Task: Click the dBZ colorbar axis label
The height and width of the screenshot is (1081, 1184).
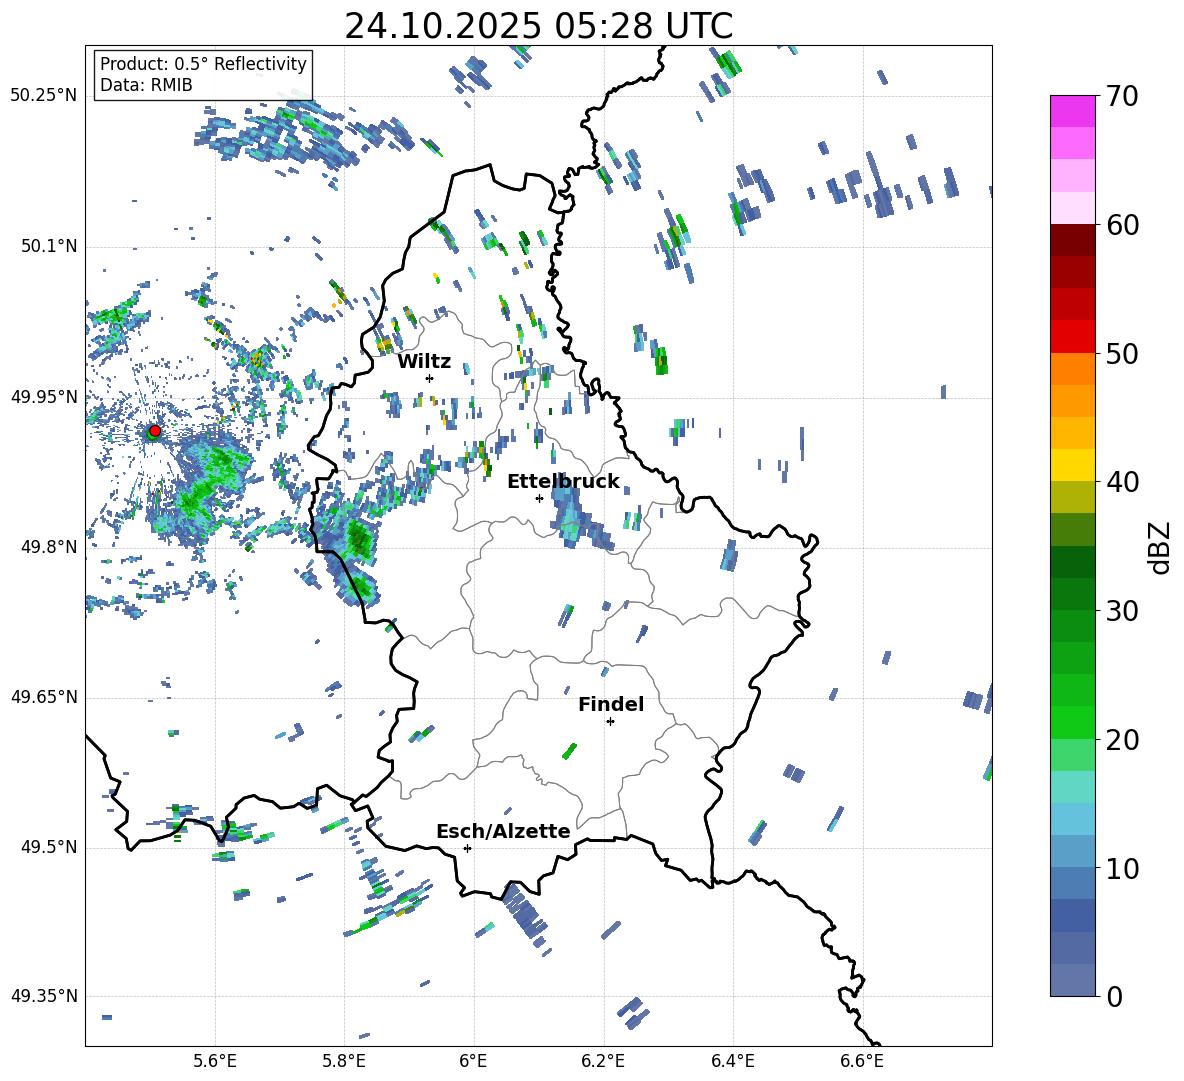Action: 1159,547
